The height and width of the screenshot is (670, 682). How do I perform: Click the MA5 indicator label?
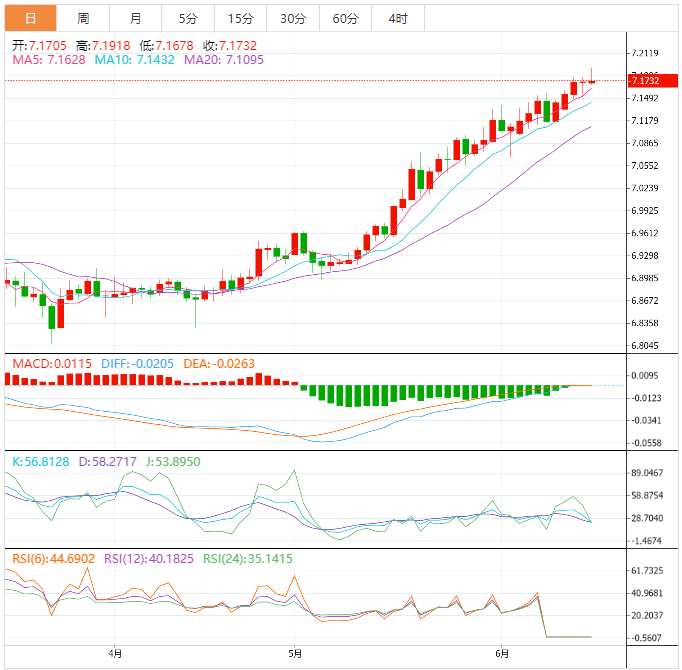tap(48, 60)
